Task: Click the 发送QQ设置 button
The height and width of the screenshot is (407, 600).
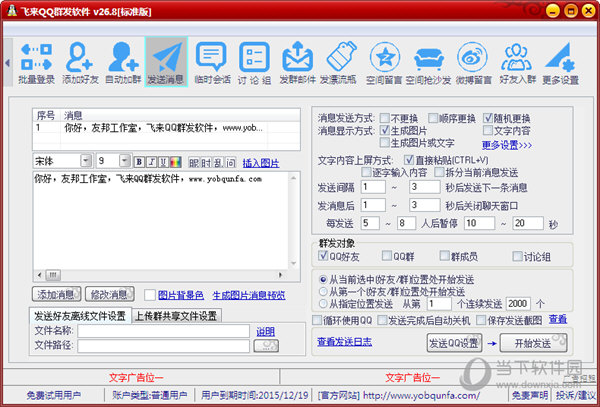Action: [x=454, y=344]
